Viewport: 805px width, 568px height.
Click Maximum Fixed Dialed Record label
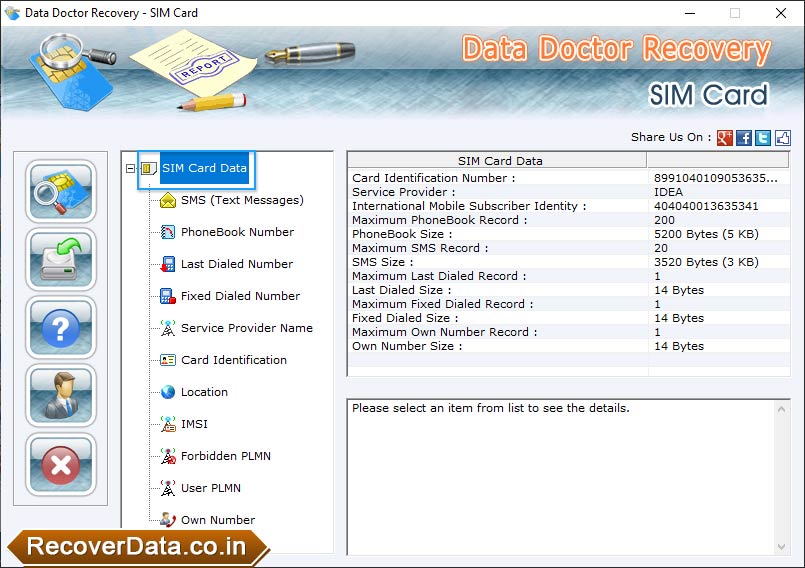point(442,304)
